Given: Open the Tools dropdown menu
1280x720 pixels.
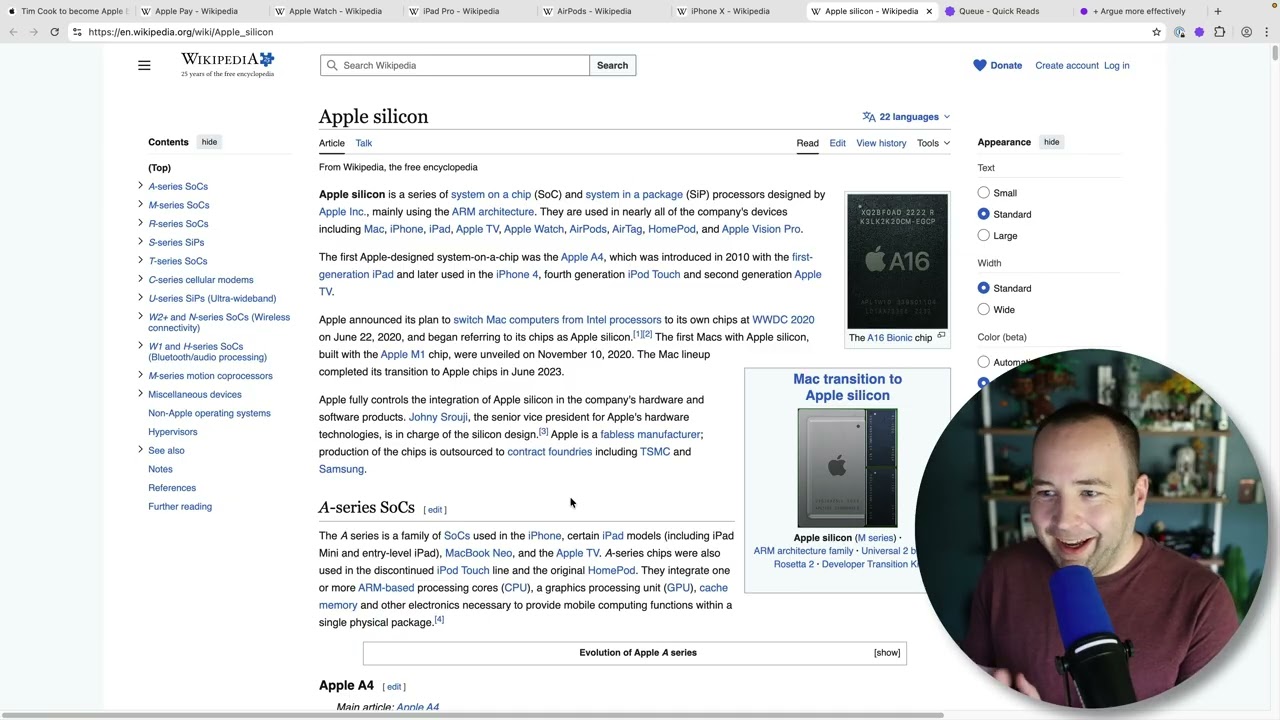Looking at the screenshot, I should click(934, 143).
